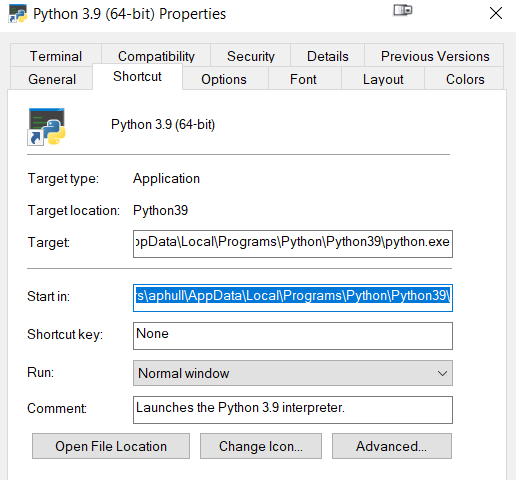Click the Shortcut key label
This screenshot has width=516, height=480.
pyautogui.click(x=65, y=334)
